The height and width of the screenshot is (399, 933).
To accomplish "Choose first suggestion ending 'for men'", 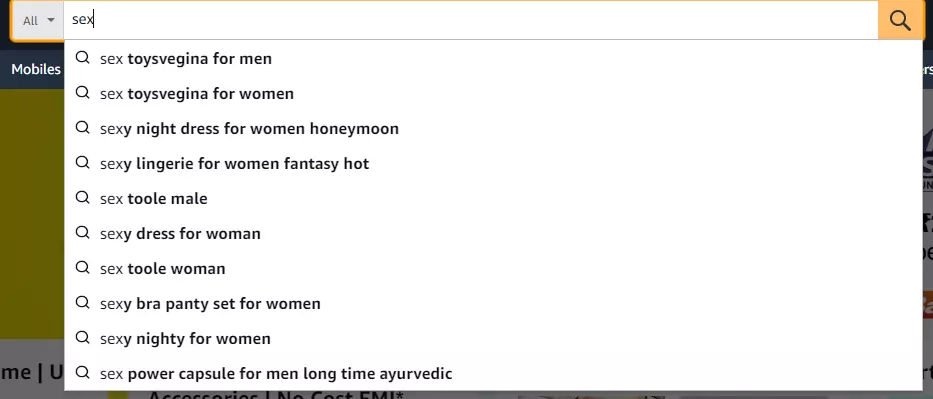I will pyautogui.click(x=494, y=58).
